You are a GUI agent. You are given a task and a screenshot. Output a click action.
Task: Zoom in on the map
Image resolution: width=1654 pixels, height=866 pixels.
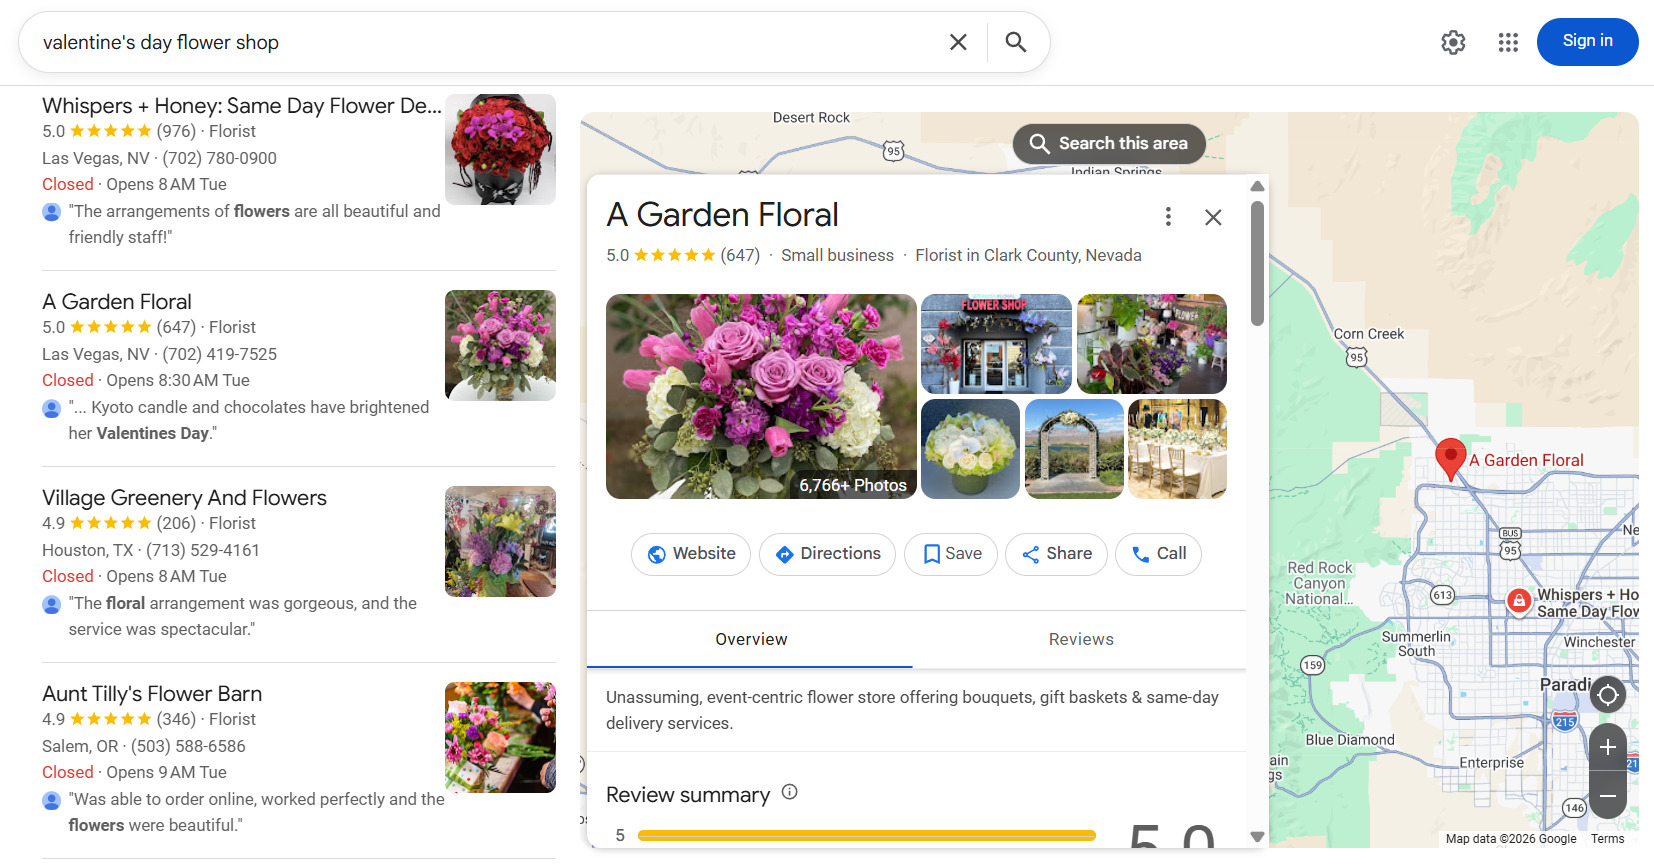pos(1607,747)
